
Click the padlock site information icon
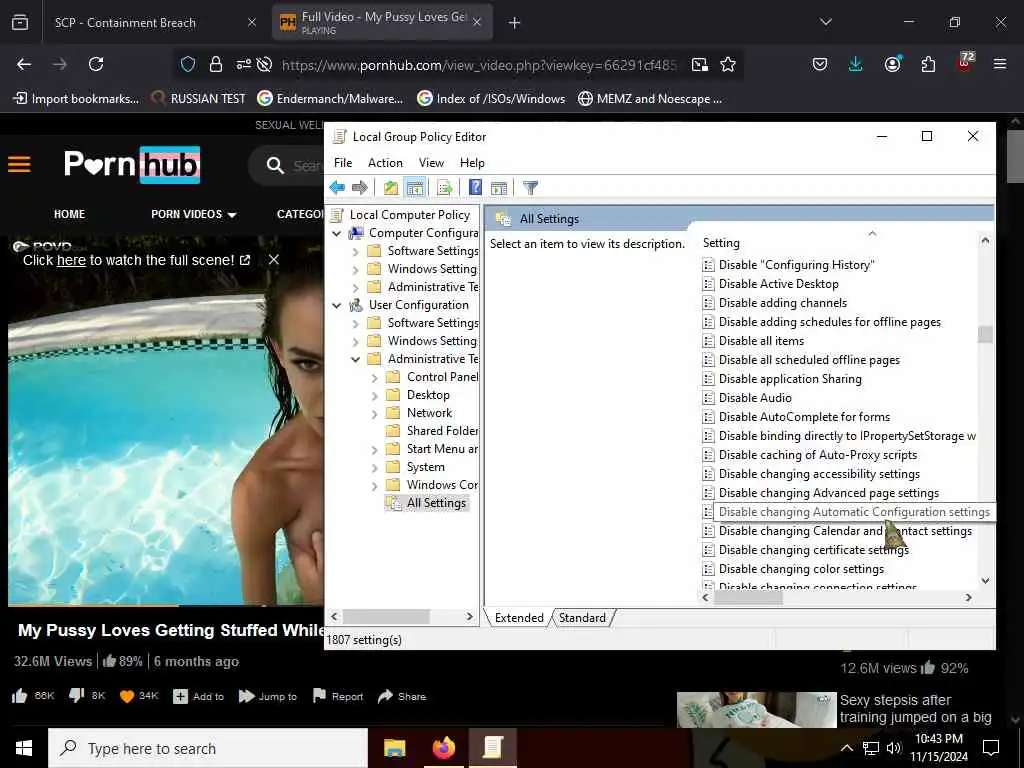point(216,64)
